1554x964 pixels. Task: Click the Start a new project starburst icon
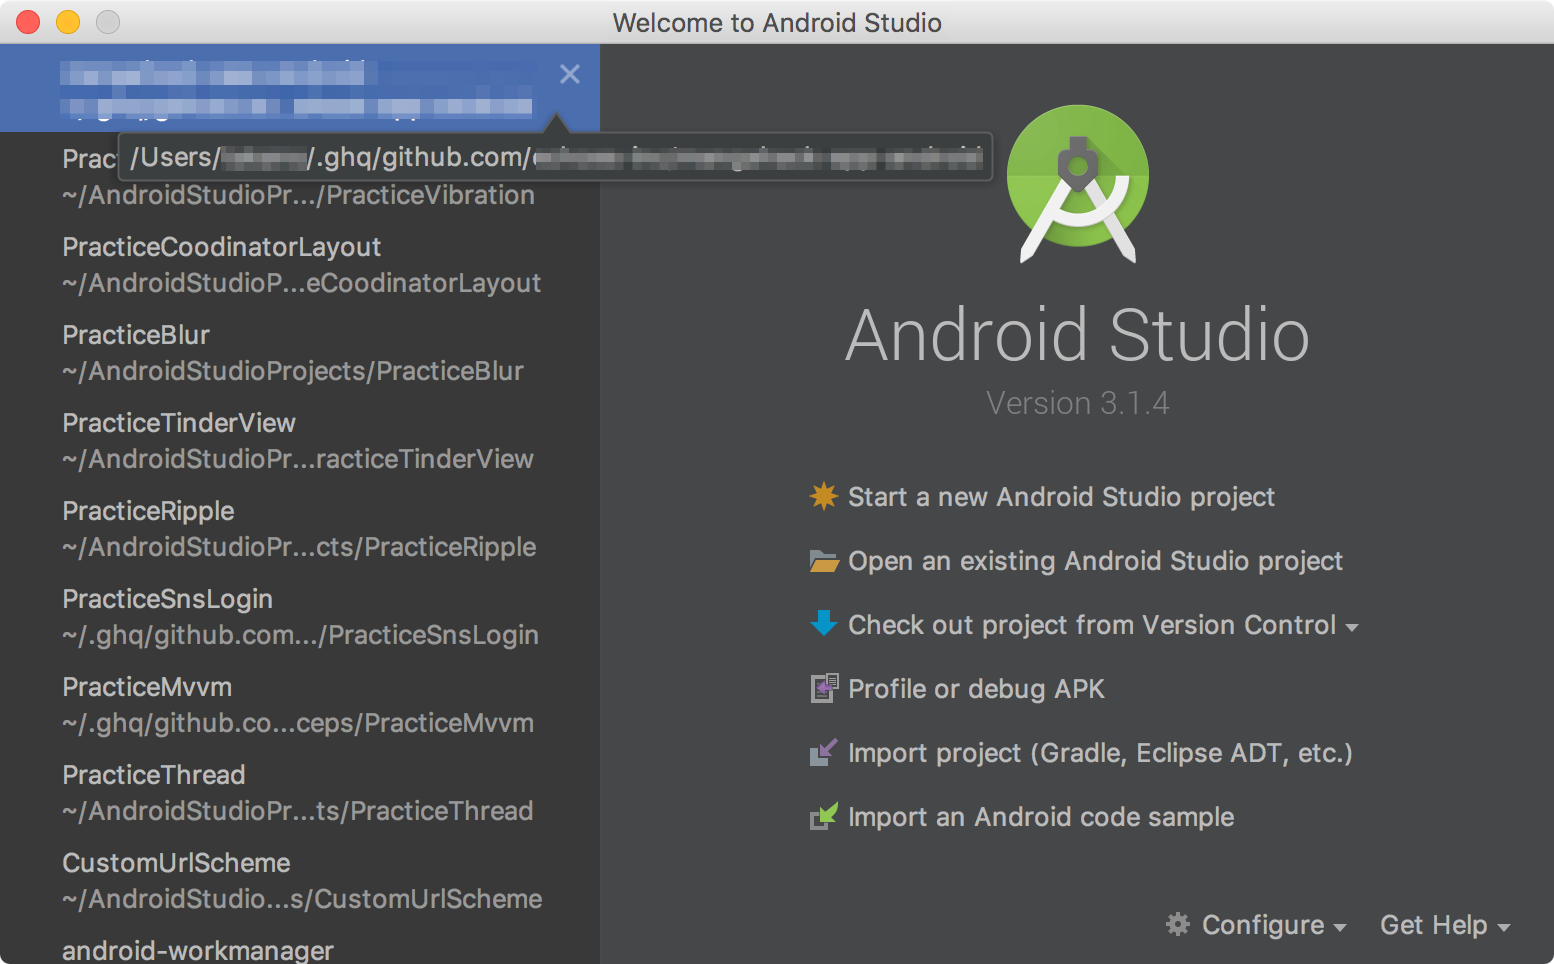click(823, 496)
